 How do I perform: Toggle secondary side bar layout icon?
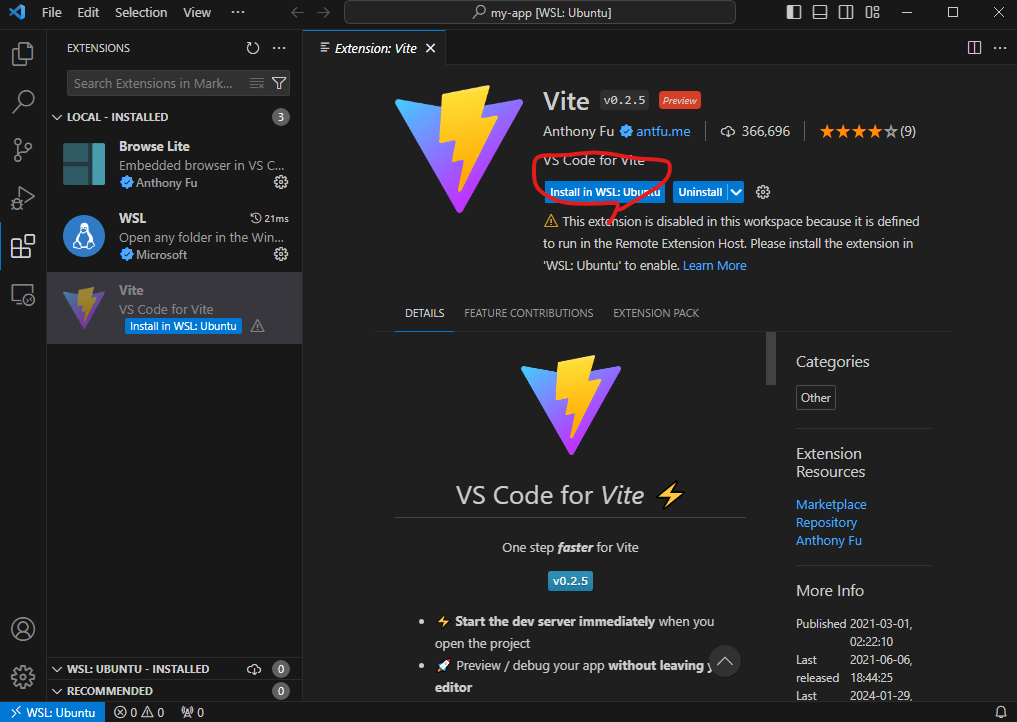846,12
